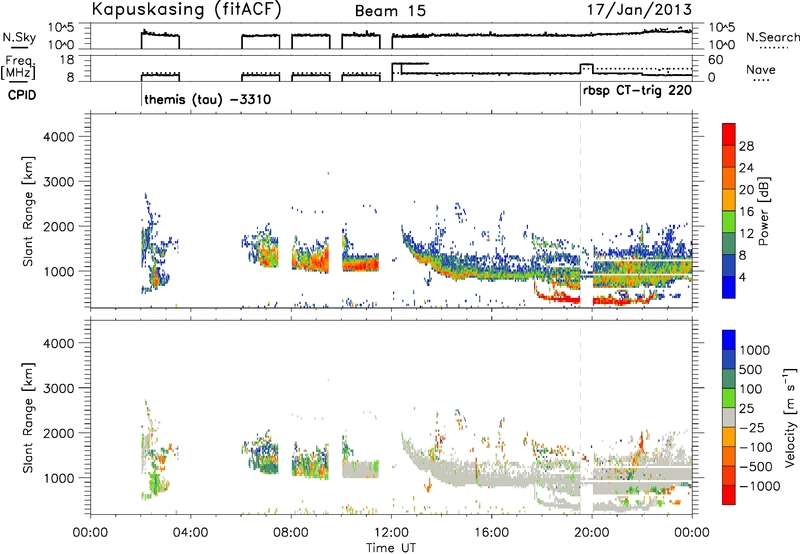Click the '60' Nave axis tick

(x=716, y=60)
